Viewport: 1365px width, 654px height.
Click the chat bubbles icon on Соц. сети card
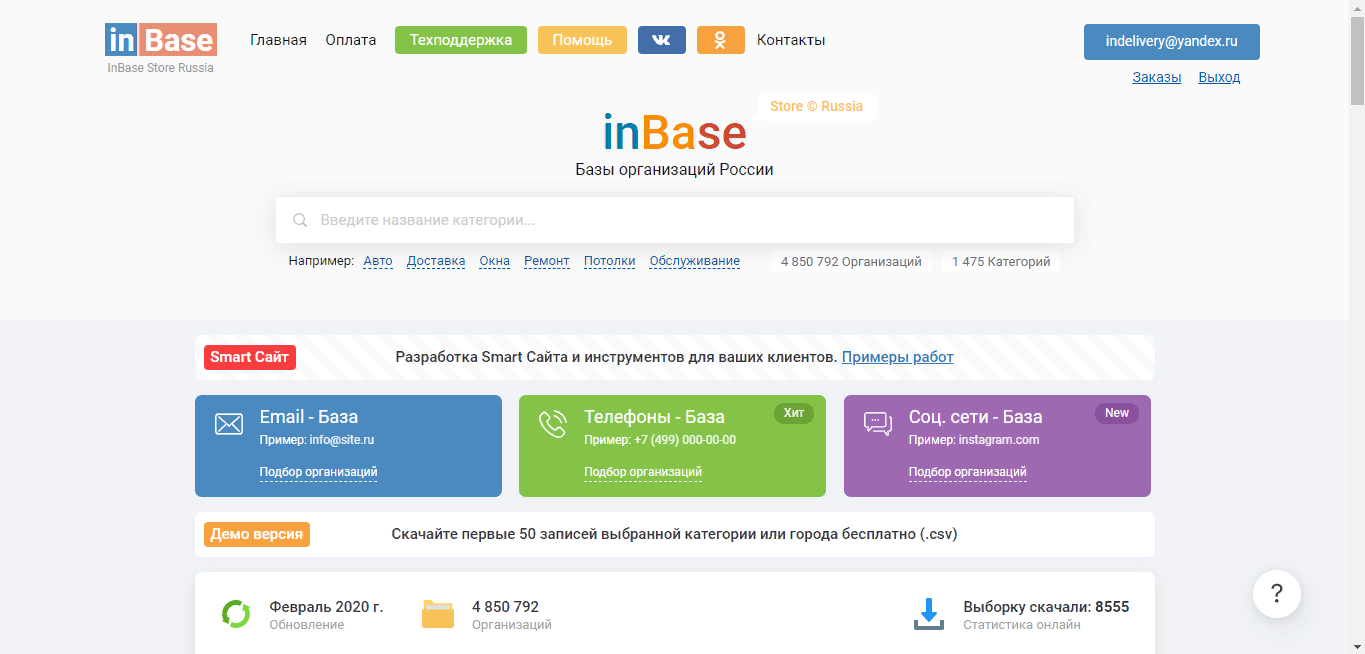tap(878, 424)
